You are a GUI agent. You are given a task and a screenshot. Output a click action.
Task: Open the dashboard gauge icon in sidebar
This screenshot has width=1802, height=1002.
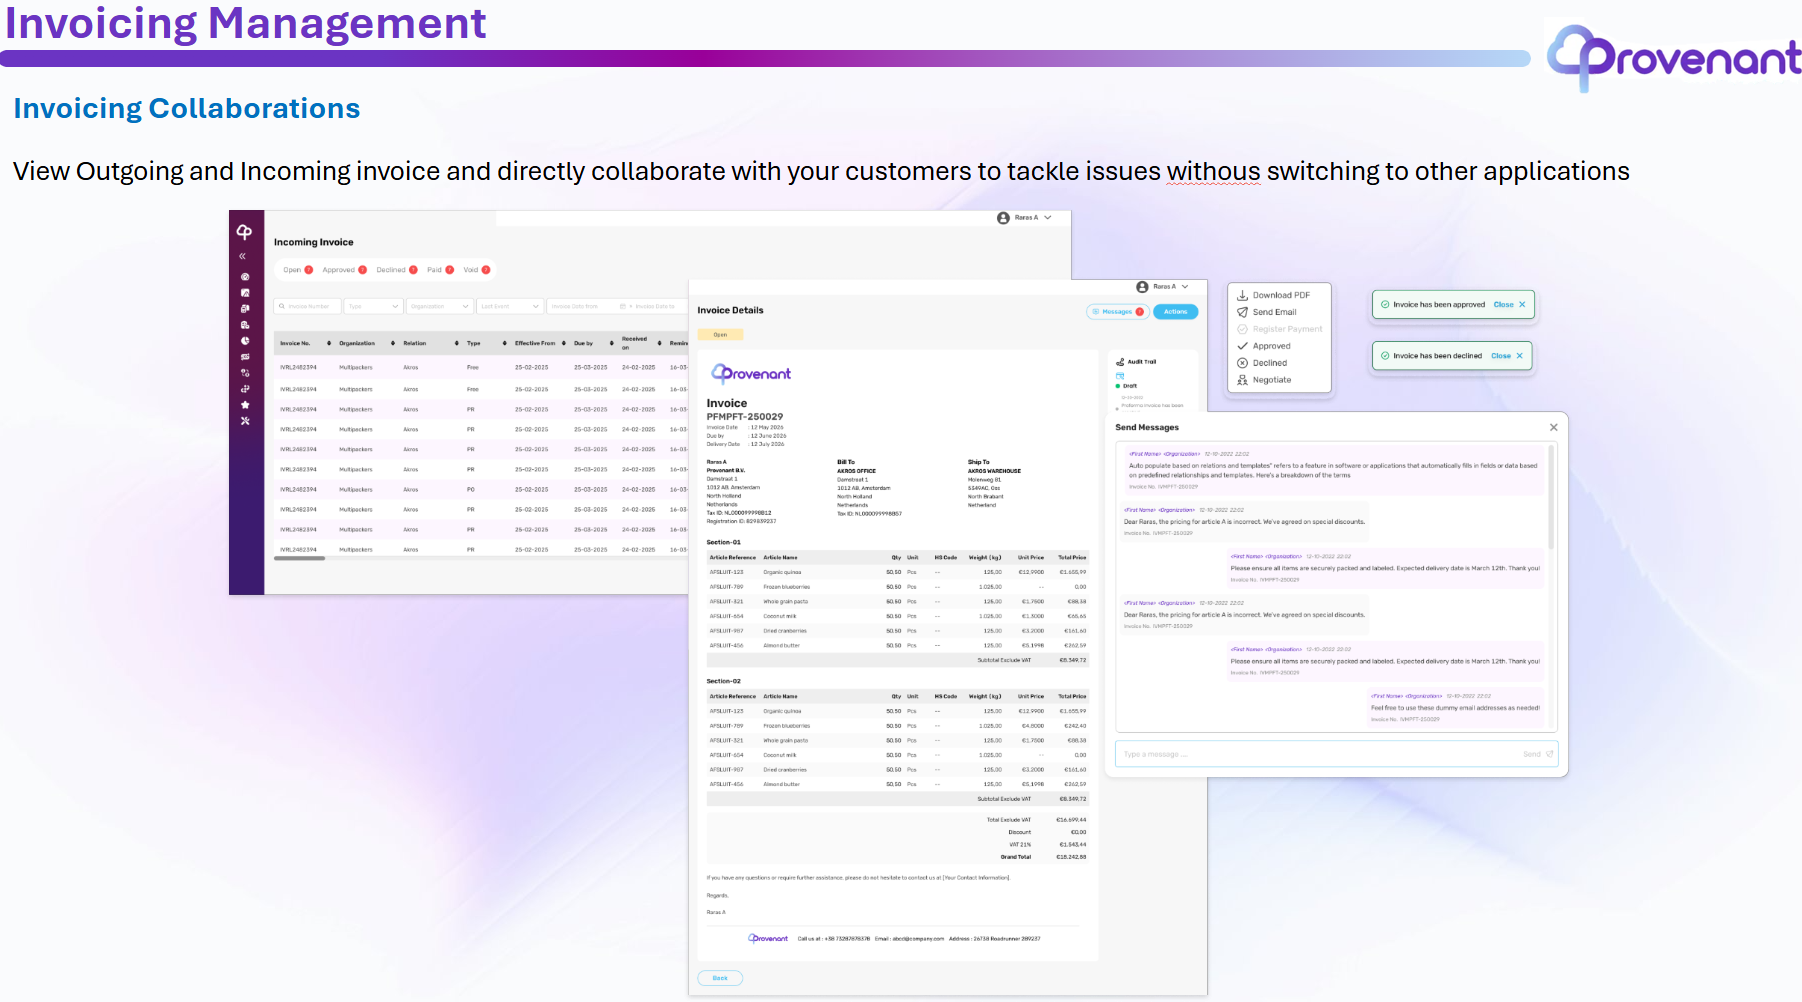[245, 277]
